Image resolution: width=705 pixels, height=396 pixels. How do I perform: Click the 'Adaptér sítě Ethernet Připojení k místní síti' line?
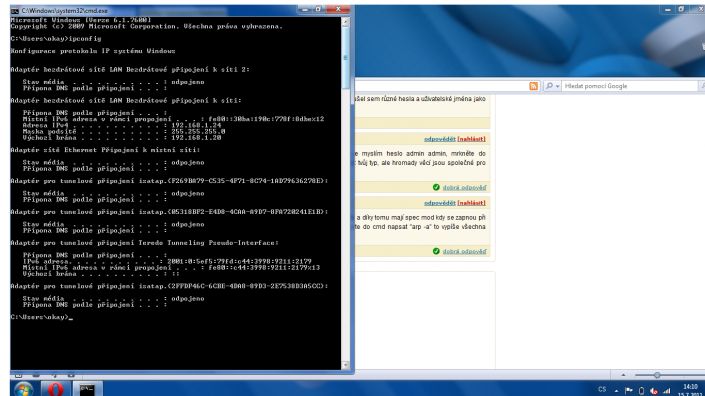[x=105, y=150]
